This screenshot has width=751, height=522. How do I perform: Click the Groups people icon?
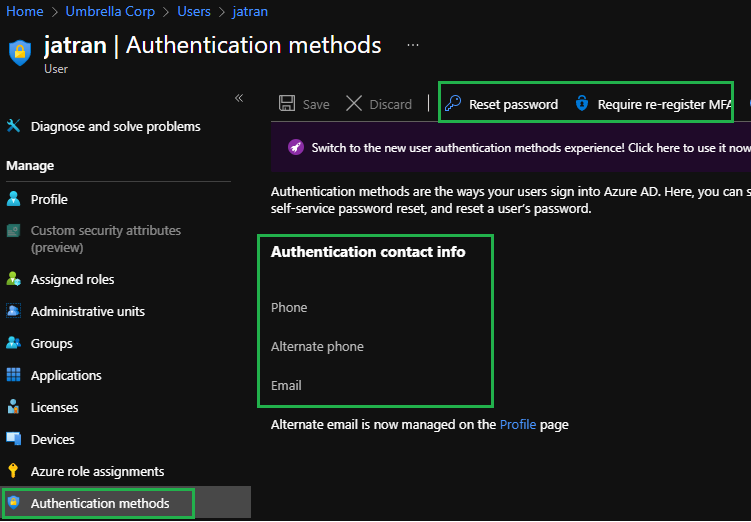coord(13,343)
